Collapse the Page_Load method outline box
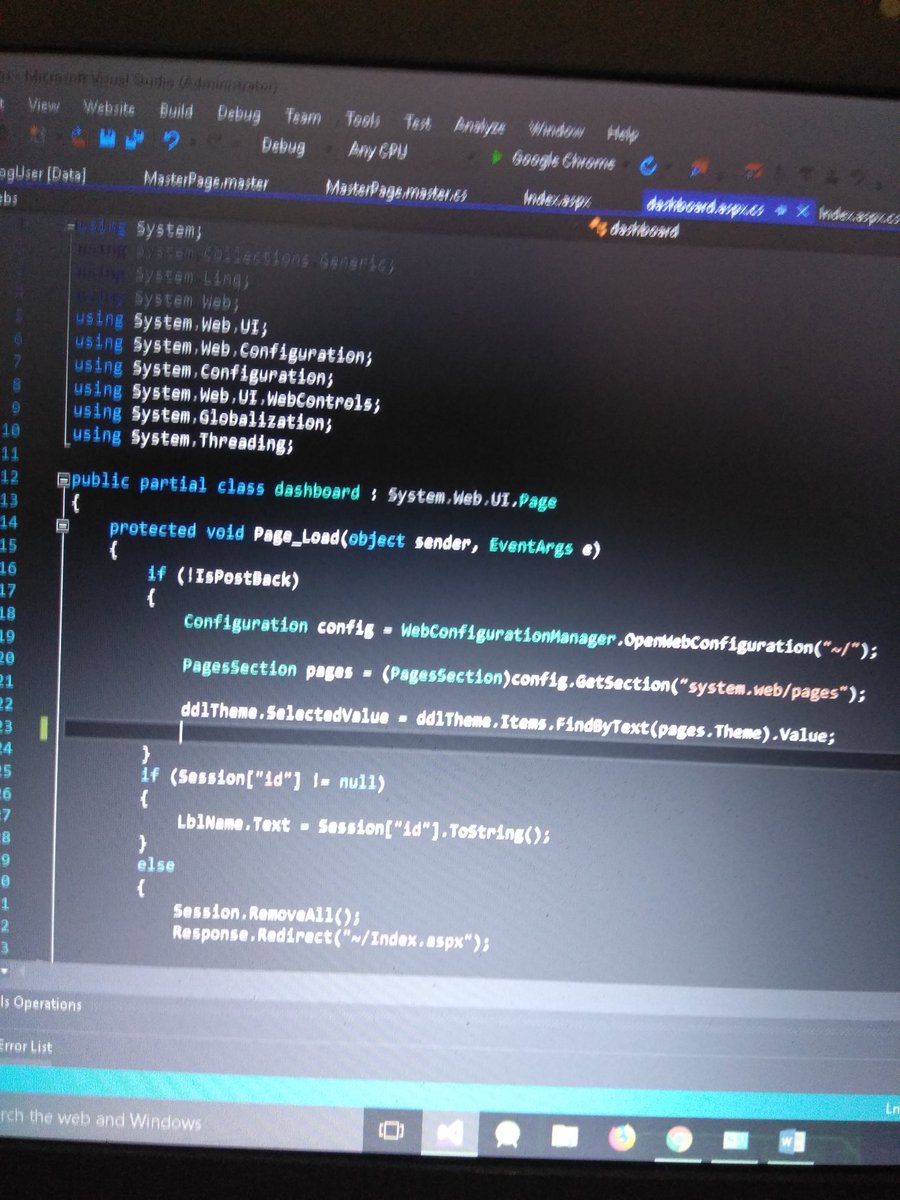Screen dimensions: 900x1200 click(64, 524)
